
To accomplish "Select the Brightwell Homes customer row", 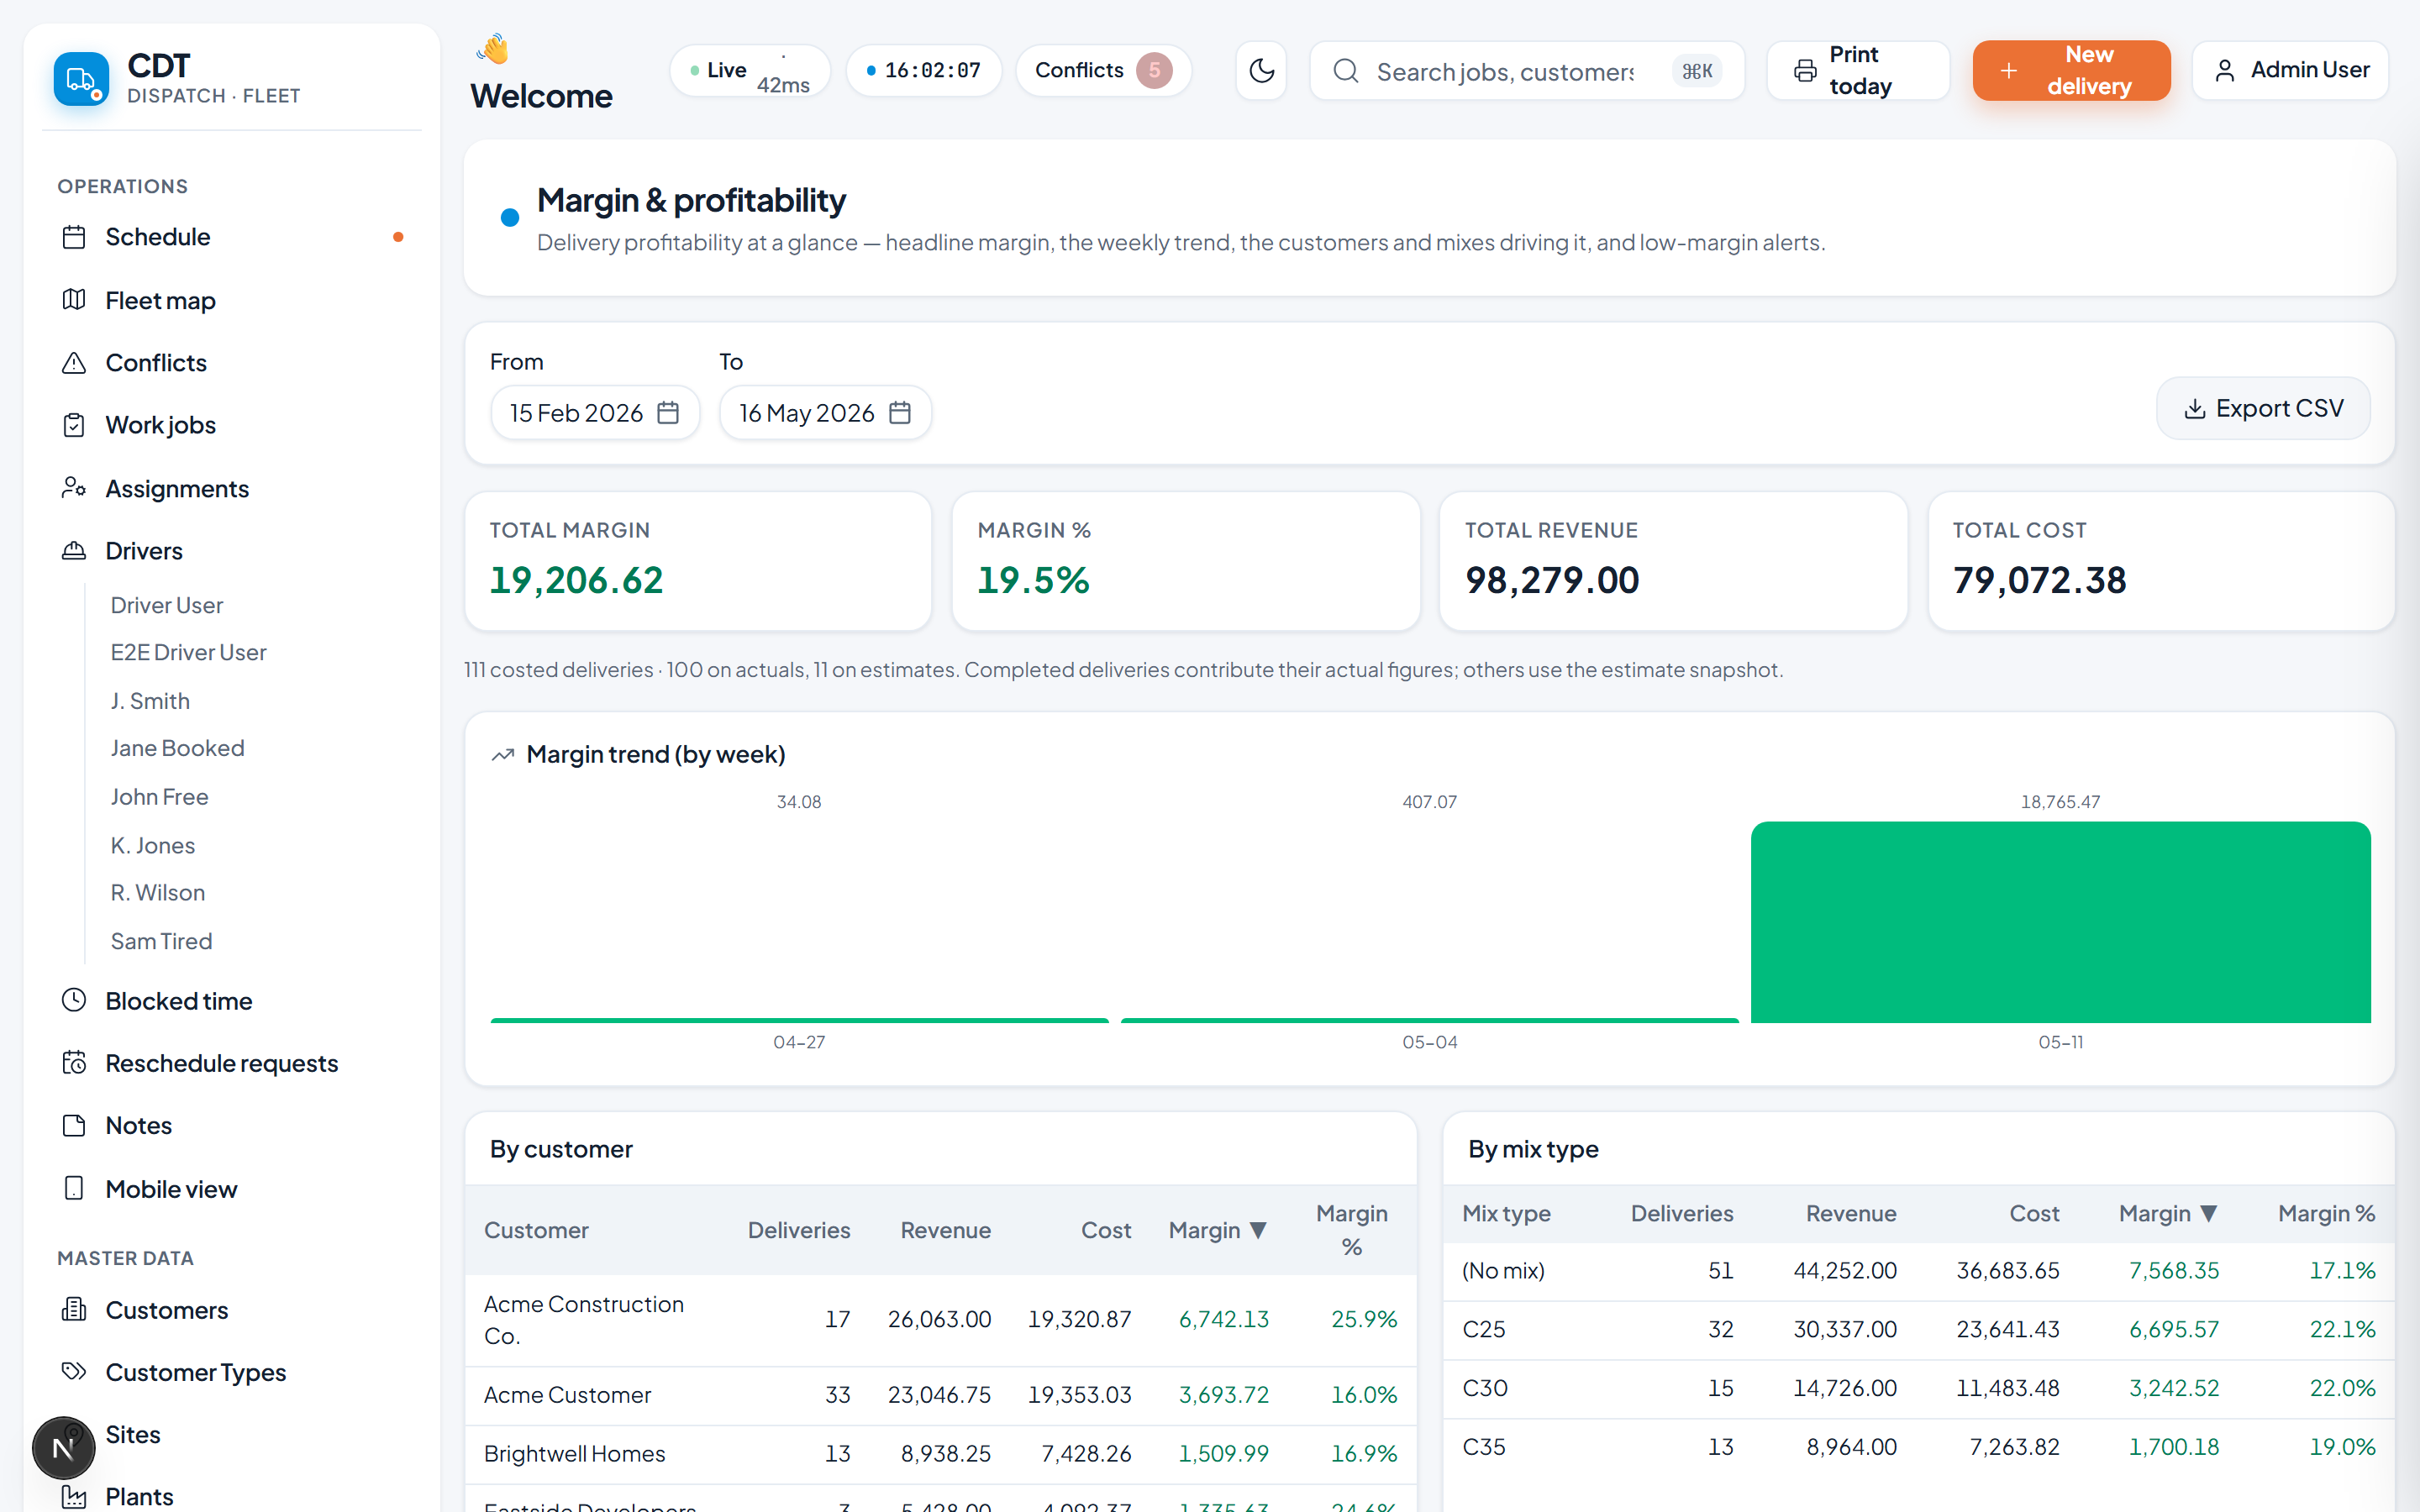I will point(941,1454).
